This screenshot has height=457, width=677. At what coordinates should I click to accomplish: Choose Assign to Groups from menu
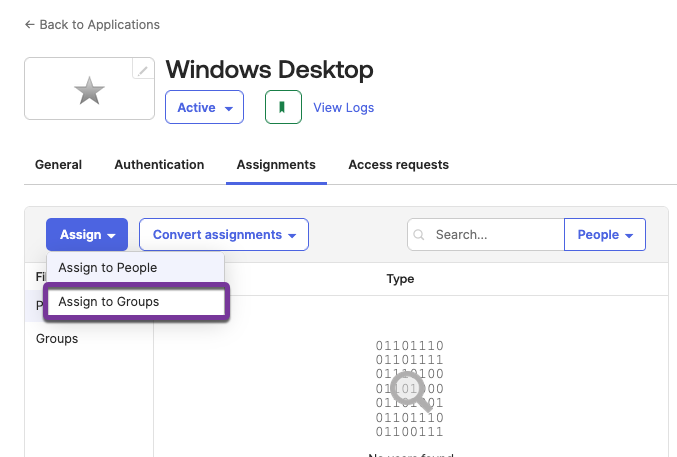tap(109, 301)
